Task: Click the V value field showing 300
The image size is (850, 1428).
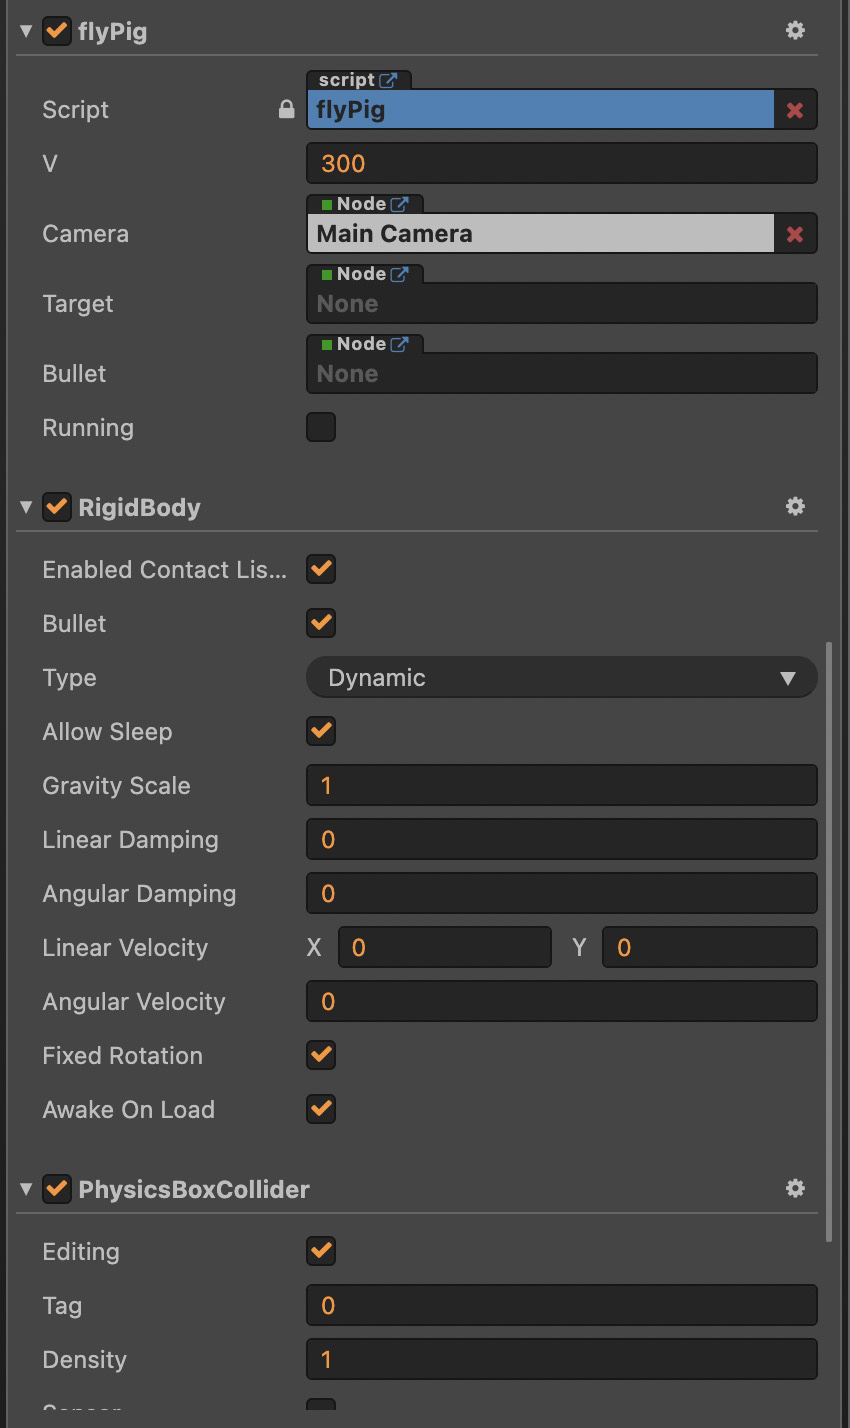Action: coord(561,164)
